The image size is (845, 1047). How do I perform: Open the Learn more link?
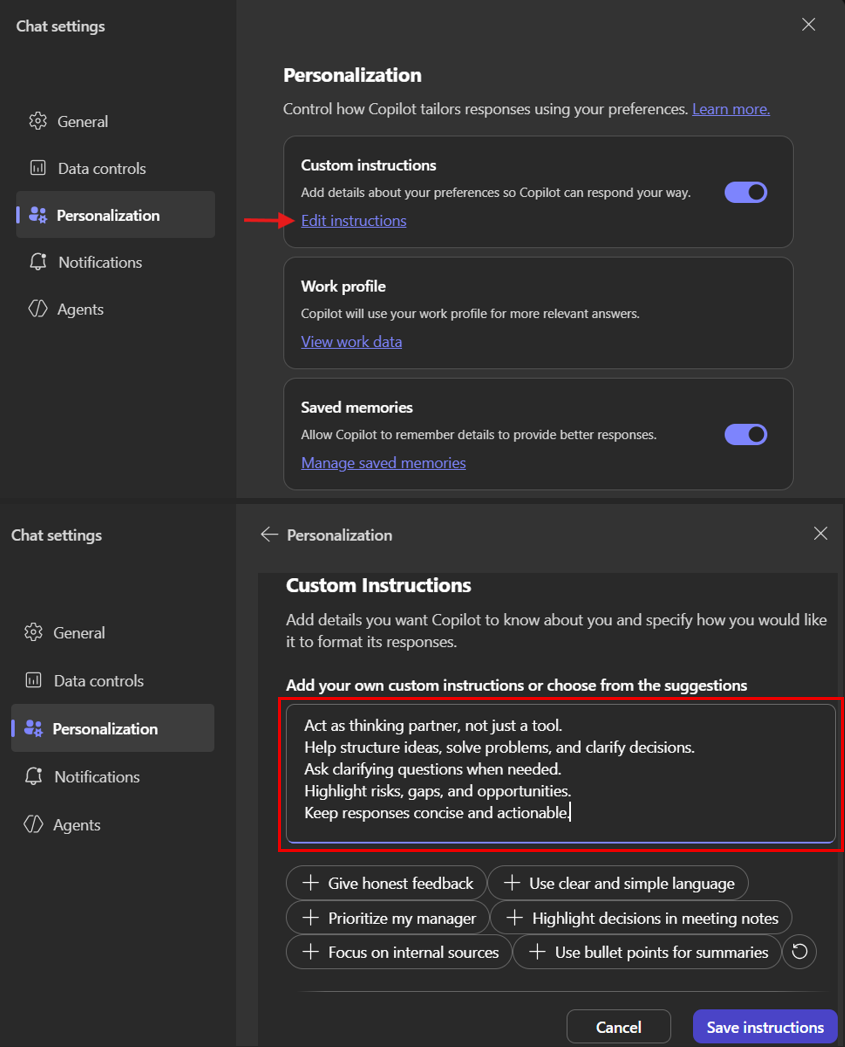click(x=731, y=109)
